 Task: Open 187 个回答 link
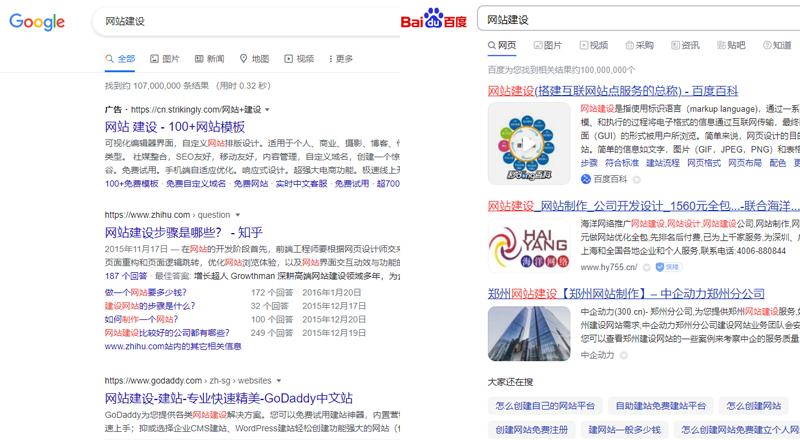tap(126, 276)
